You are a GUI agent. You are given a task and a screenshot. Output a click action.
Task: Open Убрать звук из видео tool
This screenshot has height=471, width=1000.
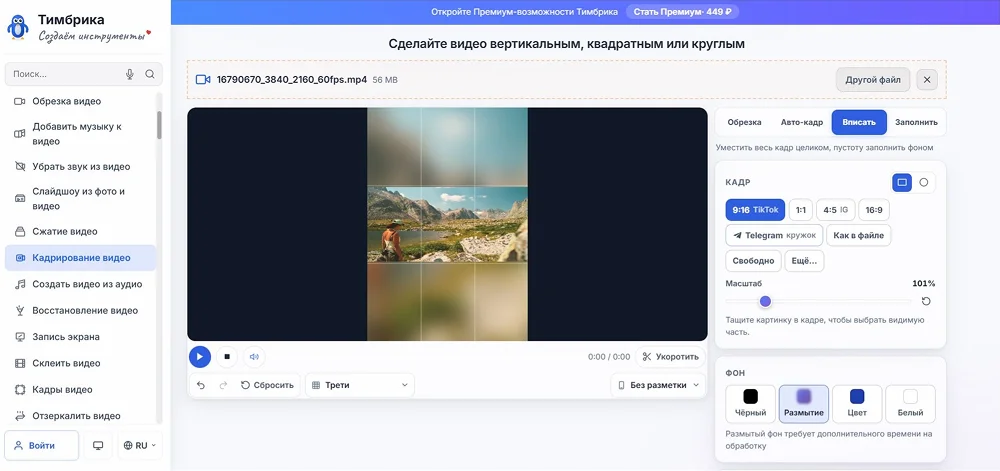pyautogui.click(x=80, y=166)
